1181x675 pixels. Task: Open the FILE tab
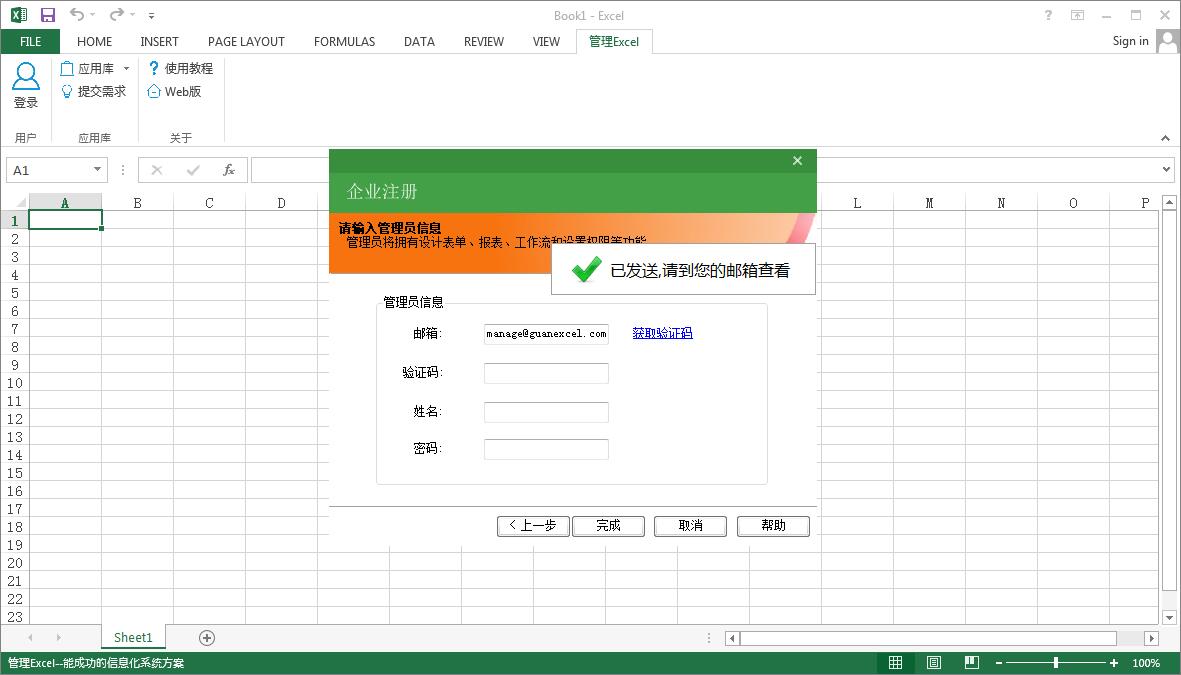click(30, 41)
